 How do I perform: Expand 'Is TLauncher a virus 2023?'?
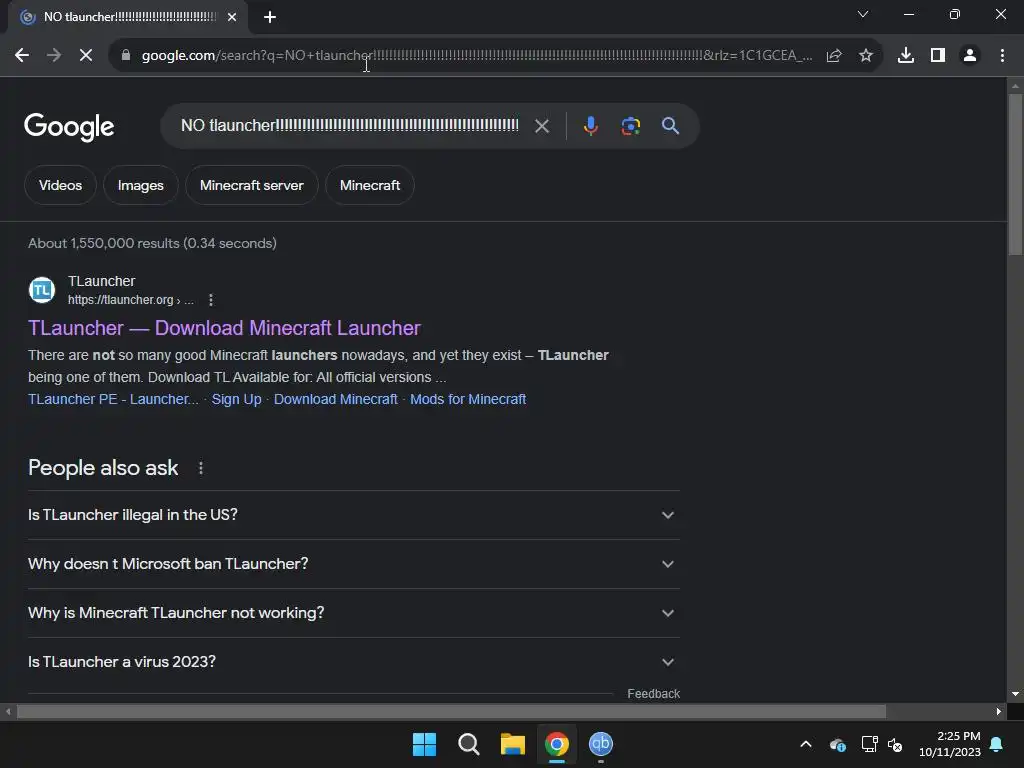point(354,662)
